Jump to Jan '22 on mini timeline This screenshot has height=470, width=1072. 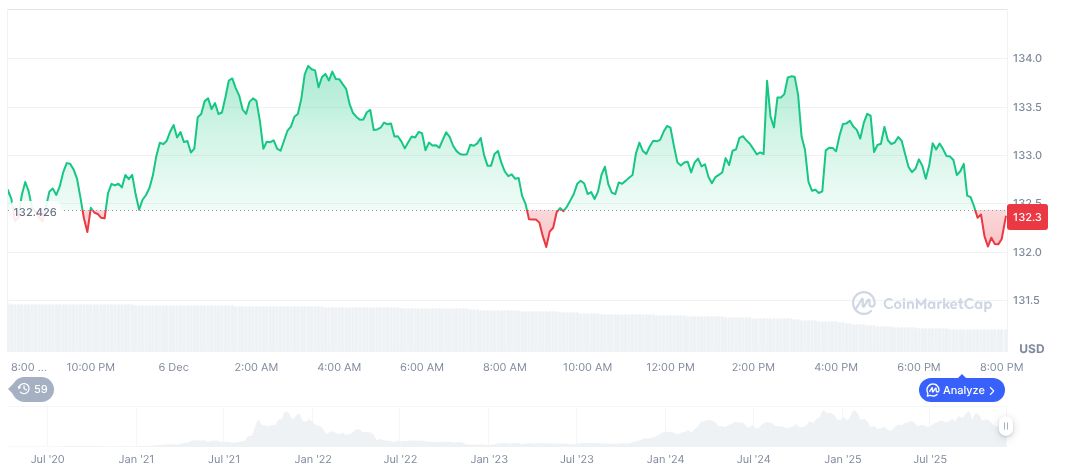312,459
